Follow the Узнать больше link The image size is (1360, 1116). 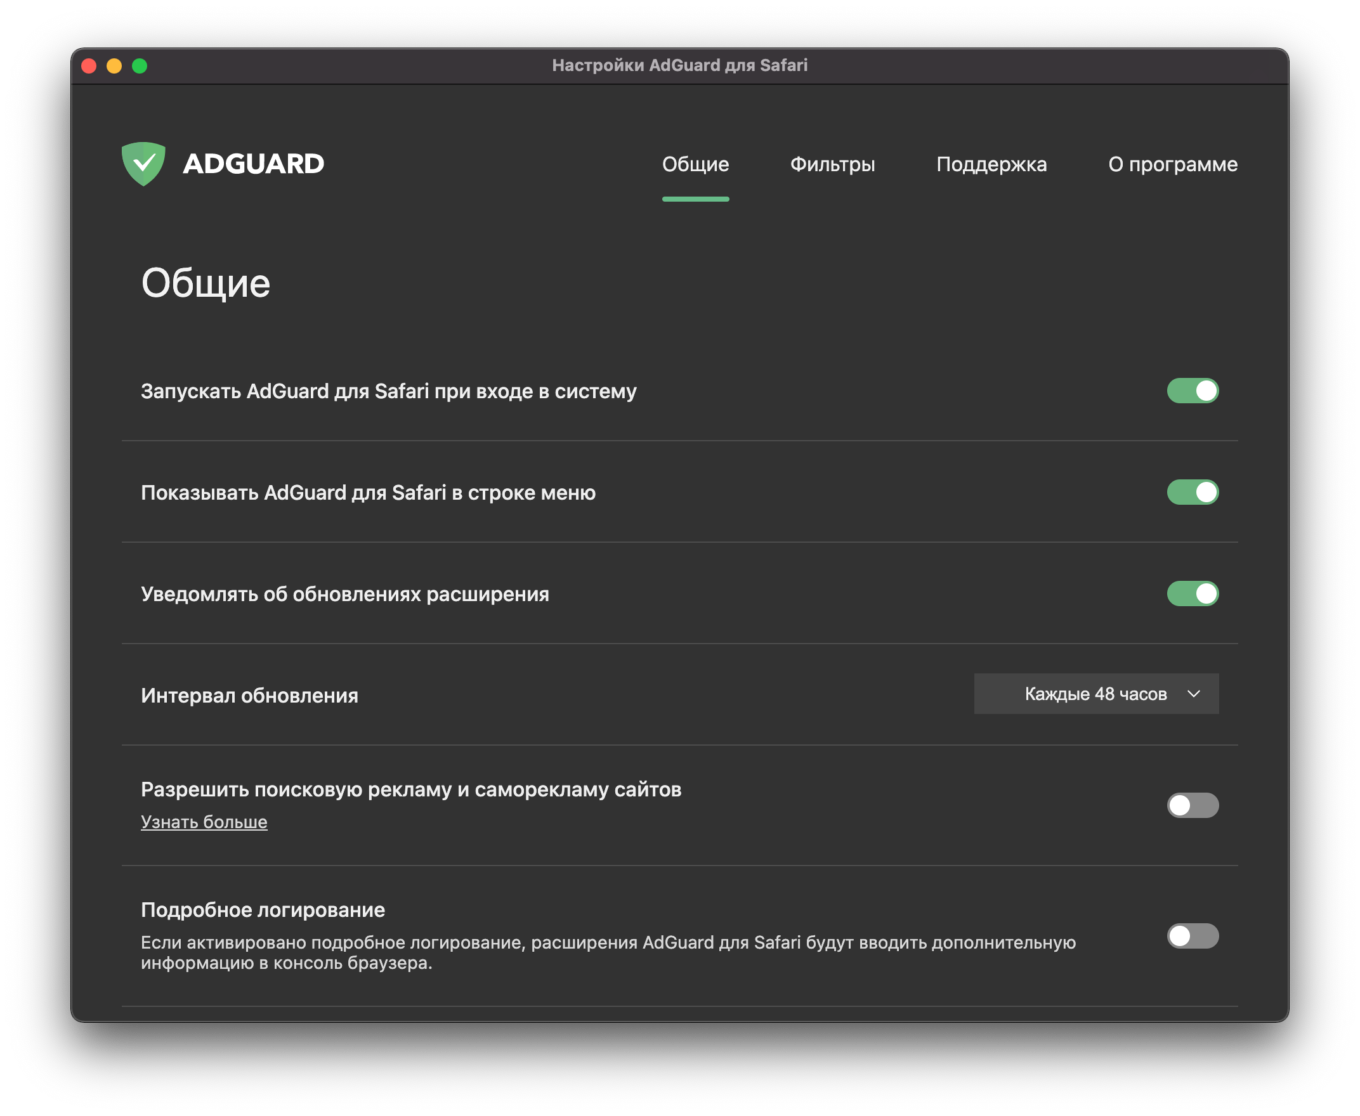pyautogui.click(x=204, y=822)
